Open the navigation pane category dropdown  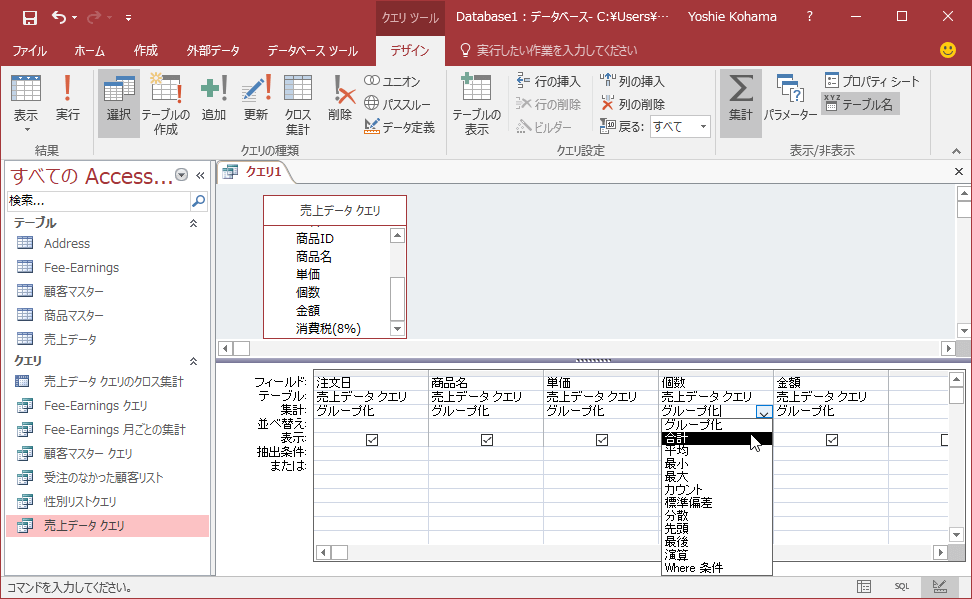[x=182, y=175]
